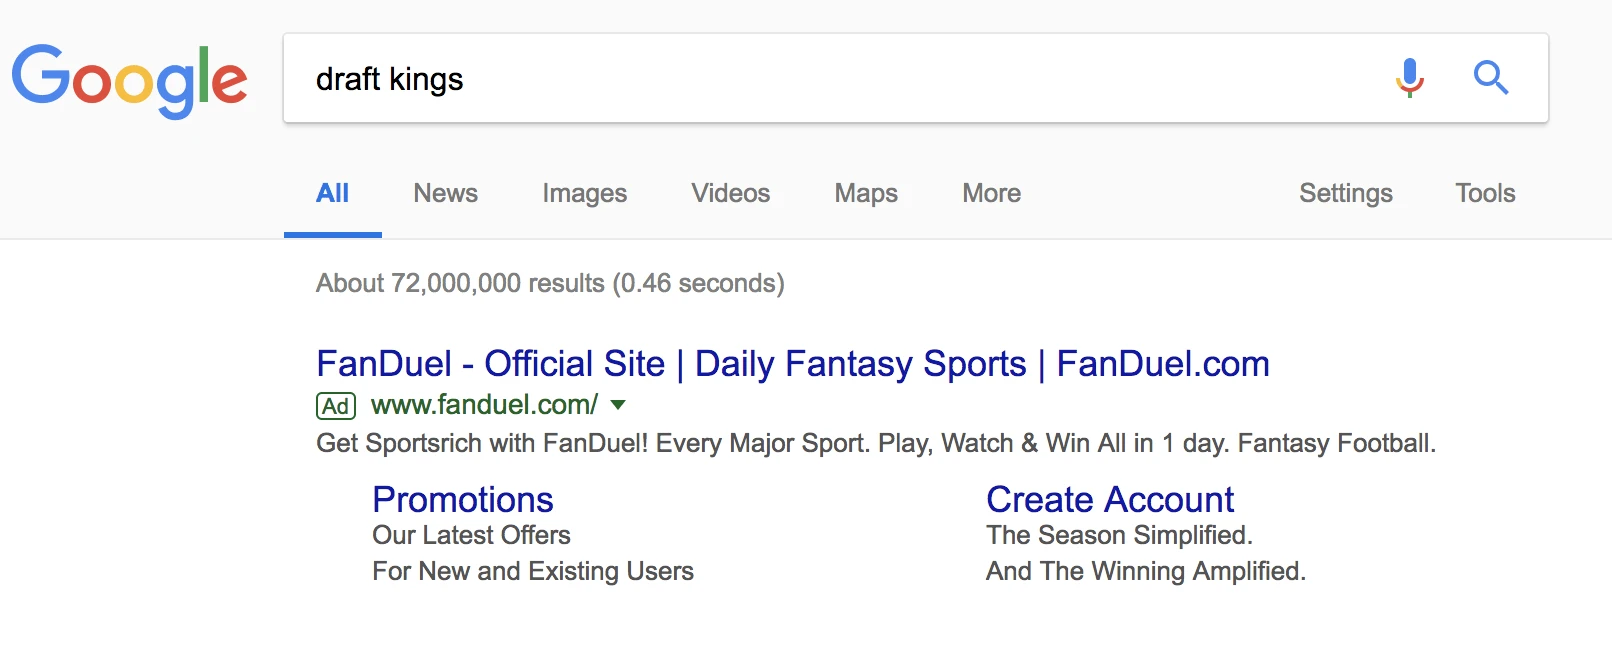
Task: Open the More search options menu
Action: 991,193
